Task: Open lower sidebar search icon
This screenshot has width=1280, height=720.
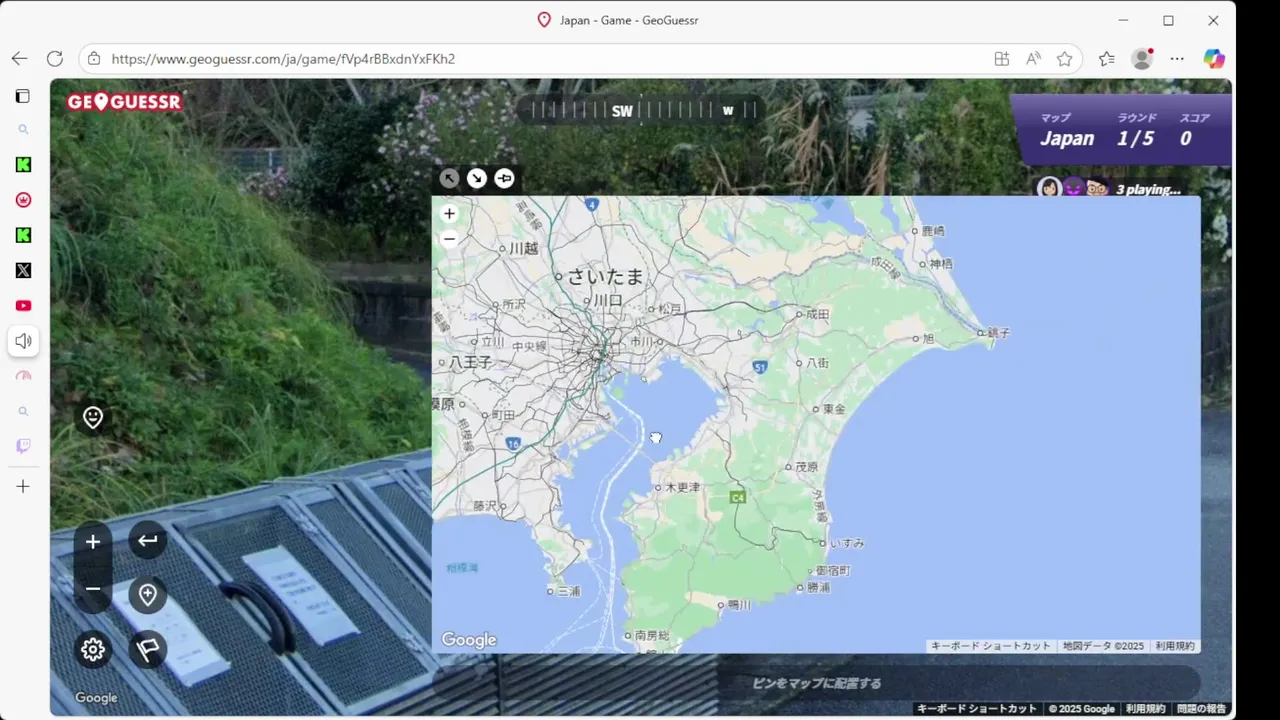Action: pos(23,411)
